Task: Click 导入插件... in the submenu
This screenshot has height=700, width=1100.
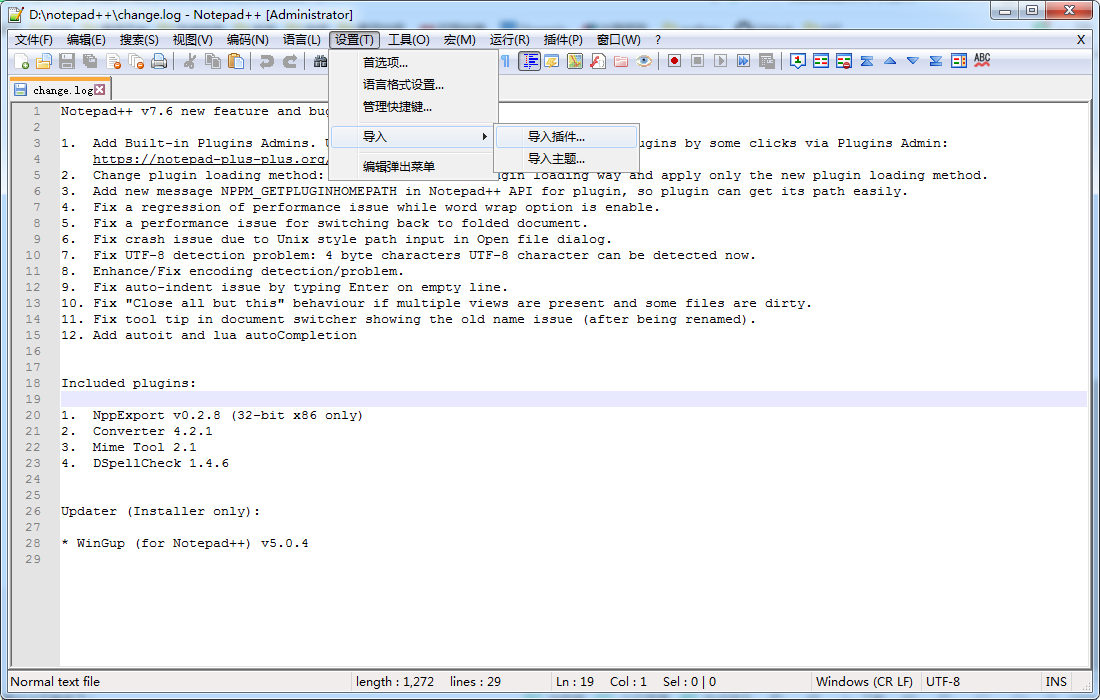Action: tap(567, 137)
